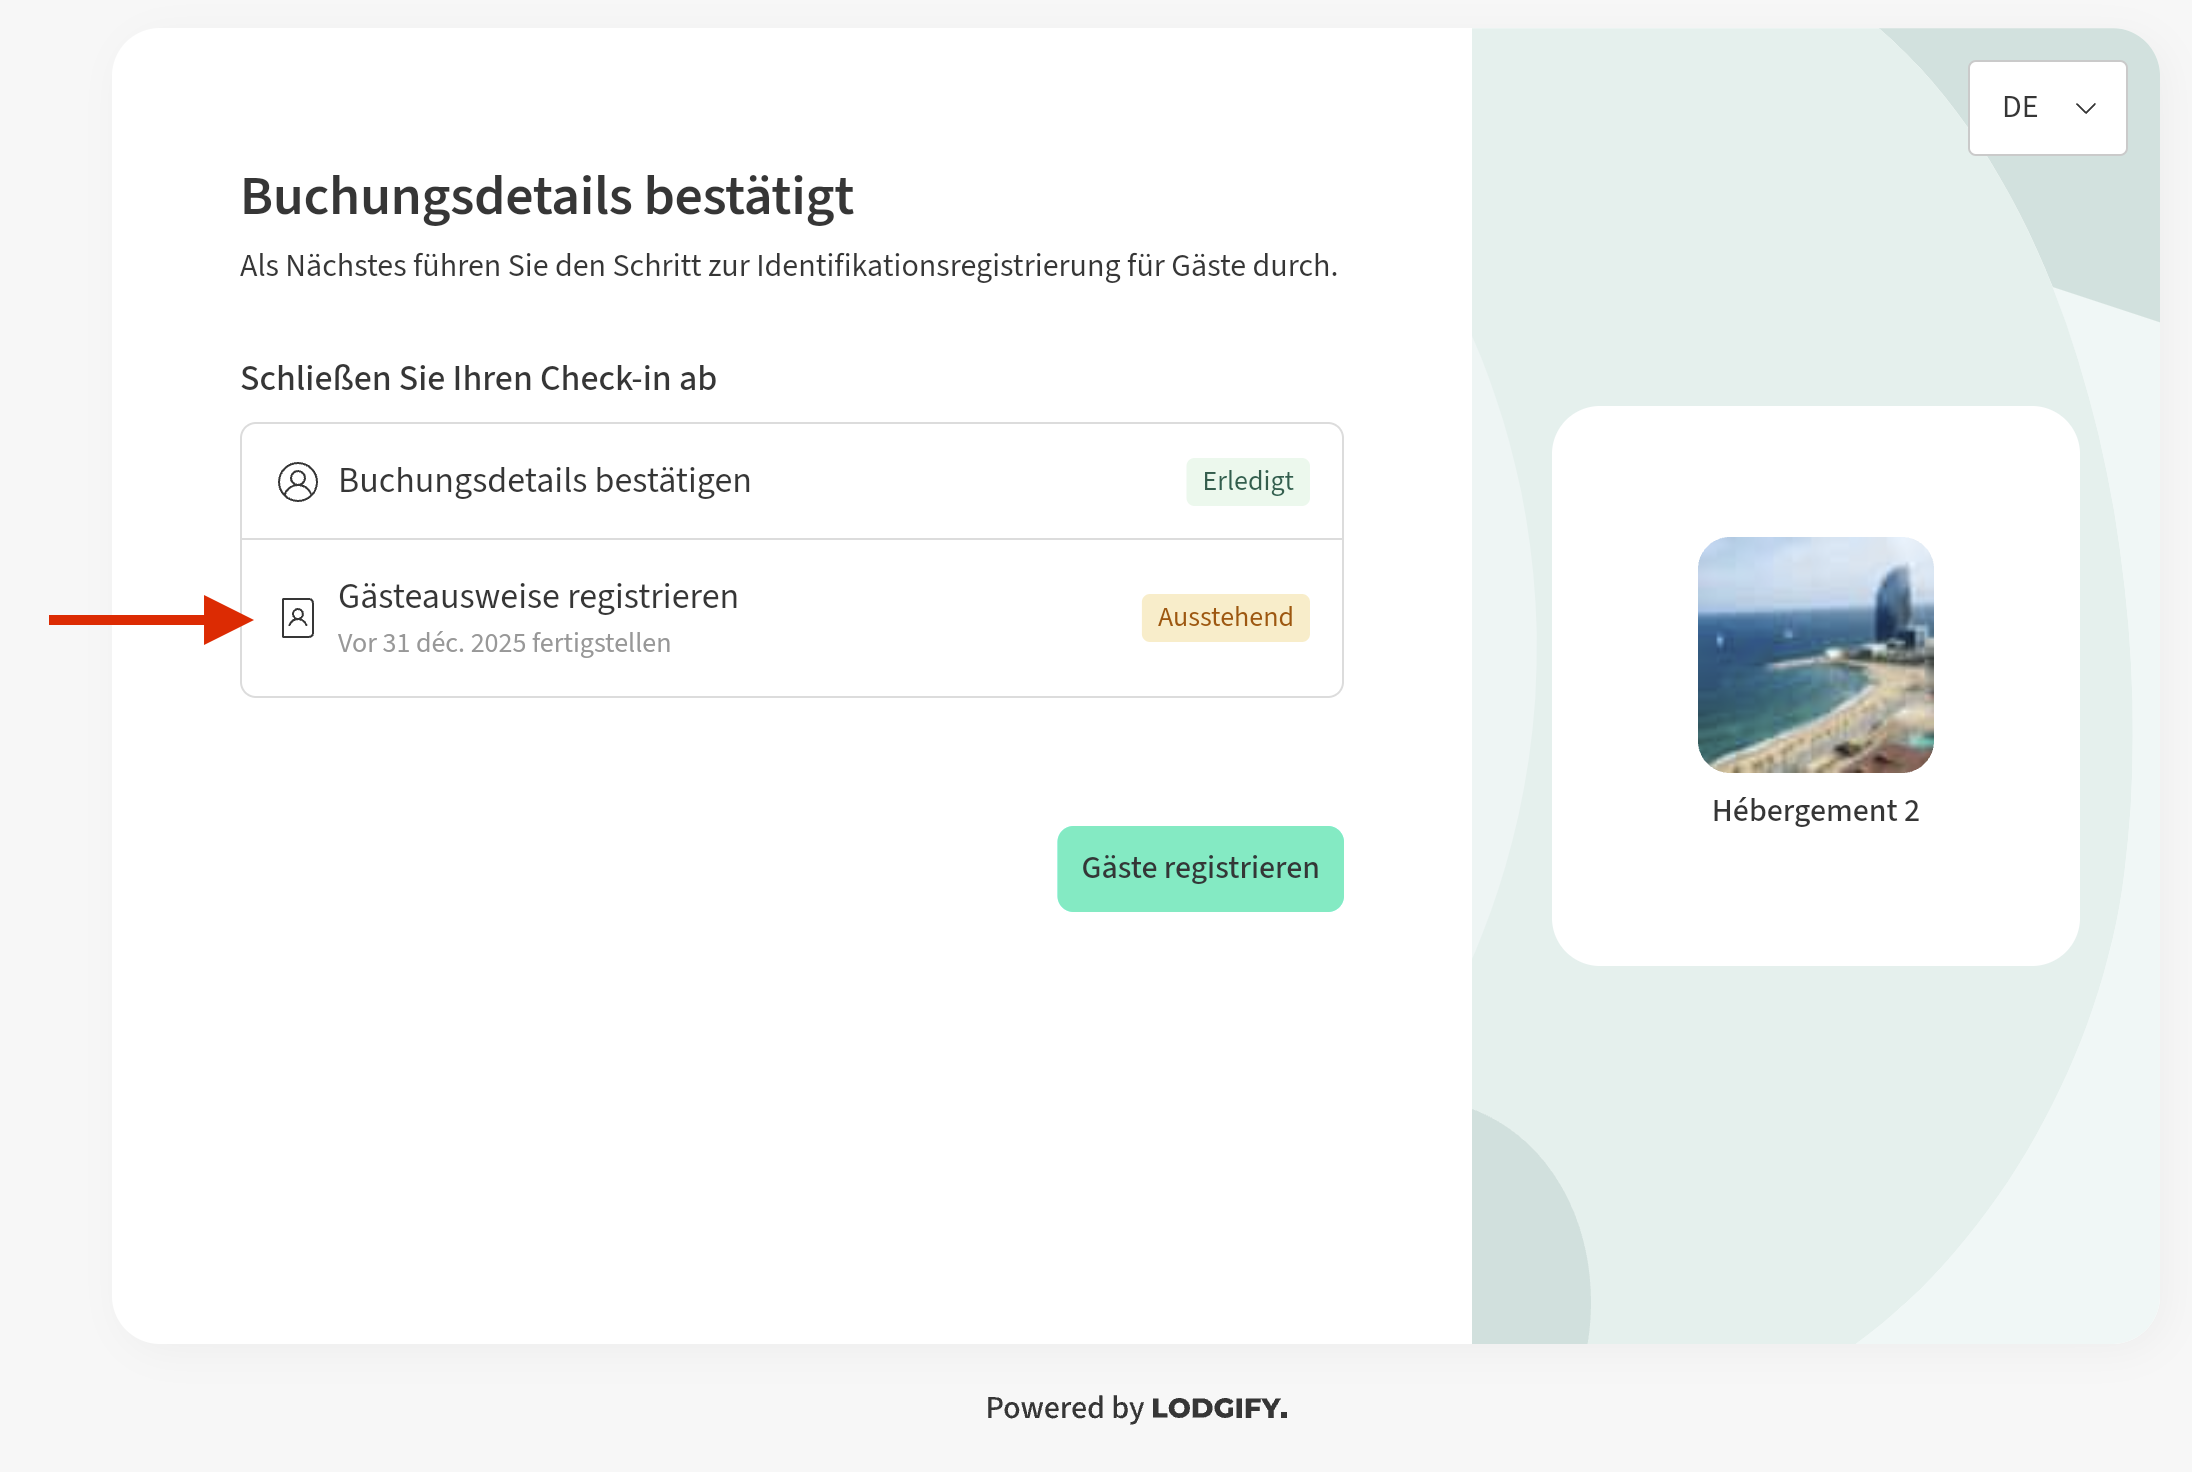This screenshot has width=2192, height=1472.
Task: Click the user profile icon beside Buchungsdetails bestätigen
Action: click(298, 482)
